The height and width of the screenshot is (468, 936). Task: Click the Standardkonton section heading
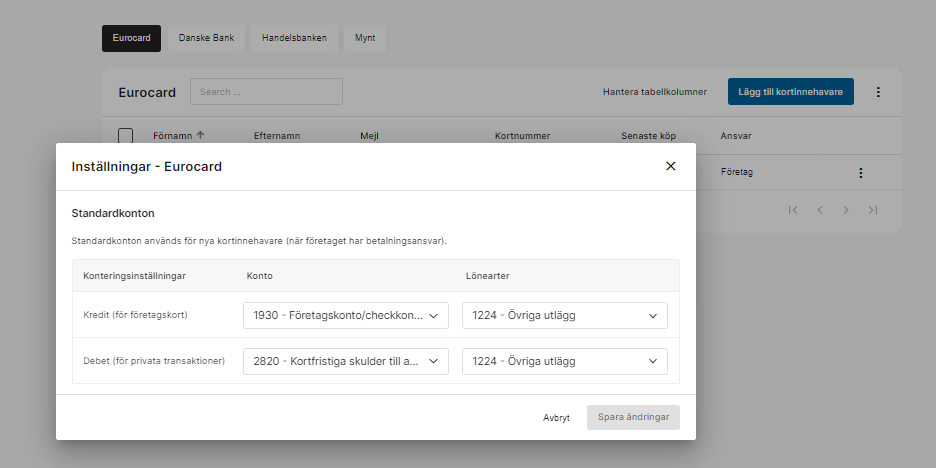[x=113, y=213]
